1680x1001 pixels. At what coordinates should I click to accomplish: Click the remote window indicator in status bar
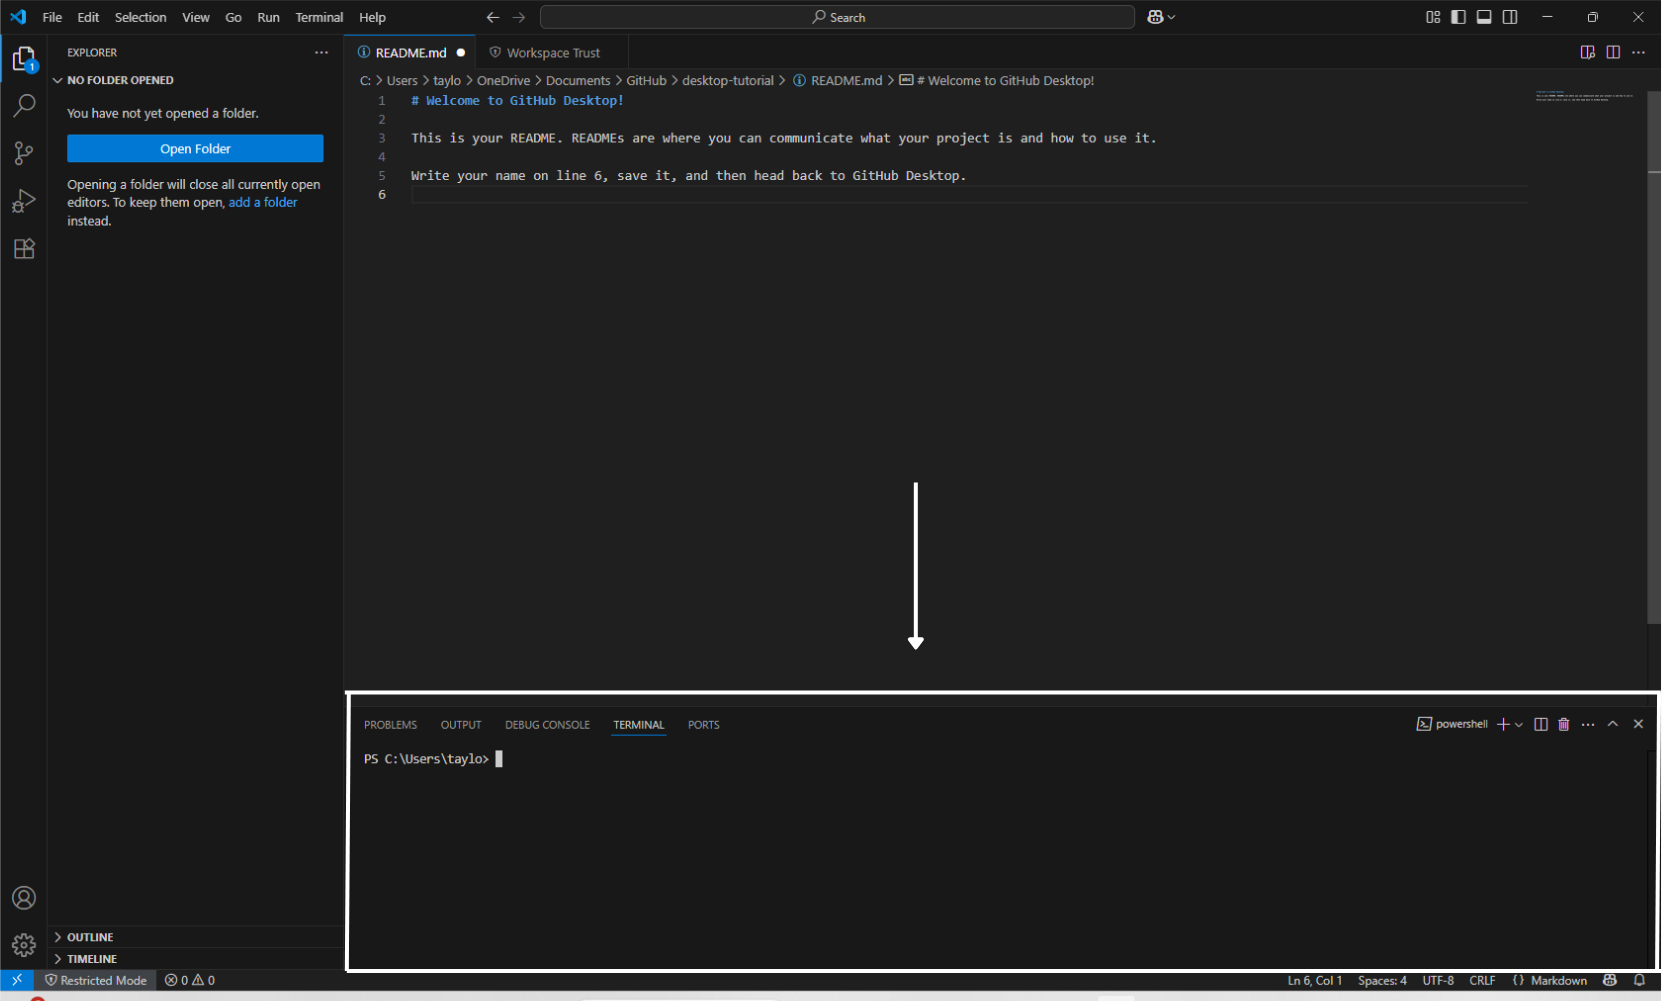click(17, 980)
